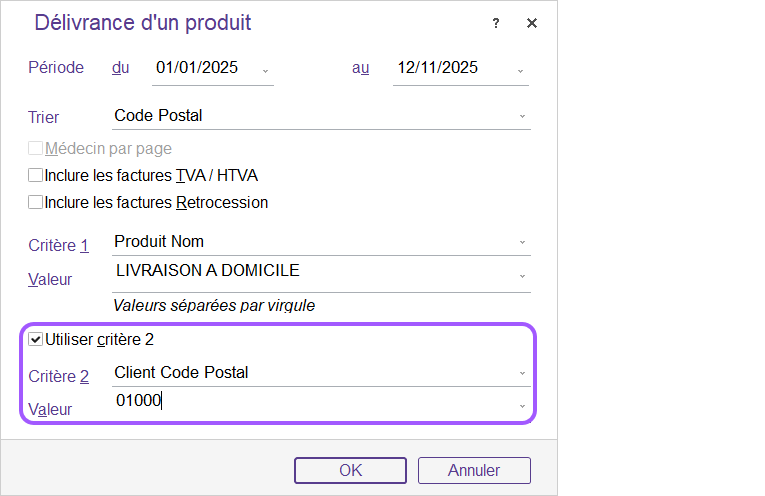Open the start date picker dropdown
This screenshot has width=765, height=496.
click(265, 70)
